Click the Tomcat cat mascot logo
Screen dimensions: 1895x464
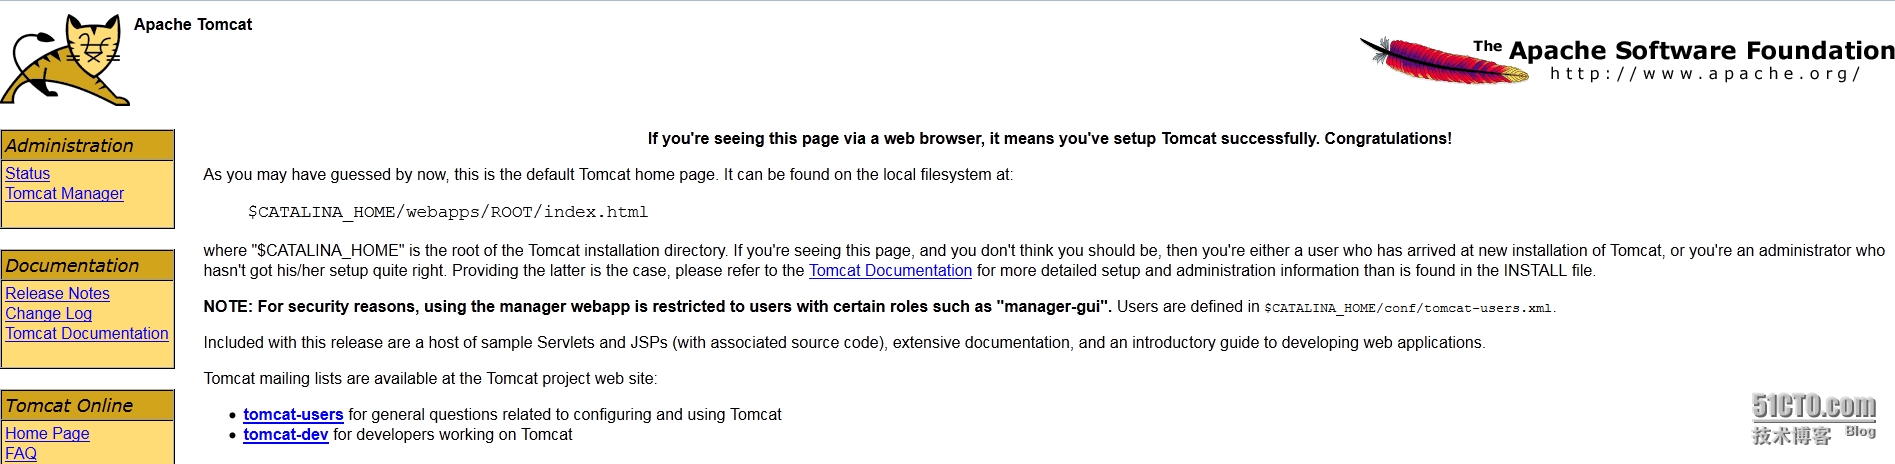[x=66, y=60]
